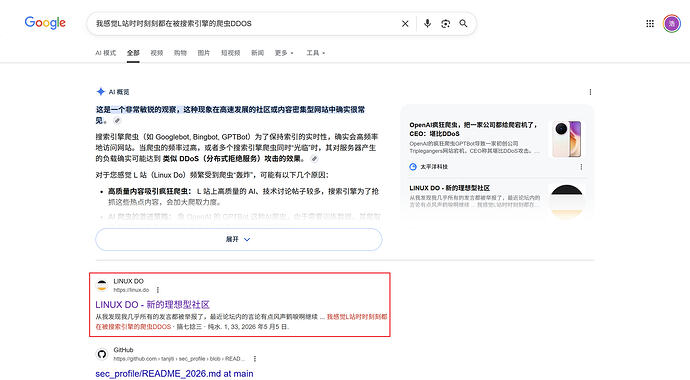Image resolution: width=690 pixels, height=380 pixels.
Task: Switch to AI 模式 tab
Action: pyautogui.click(x=106, y=53)
